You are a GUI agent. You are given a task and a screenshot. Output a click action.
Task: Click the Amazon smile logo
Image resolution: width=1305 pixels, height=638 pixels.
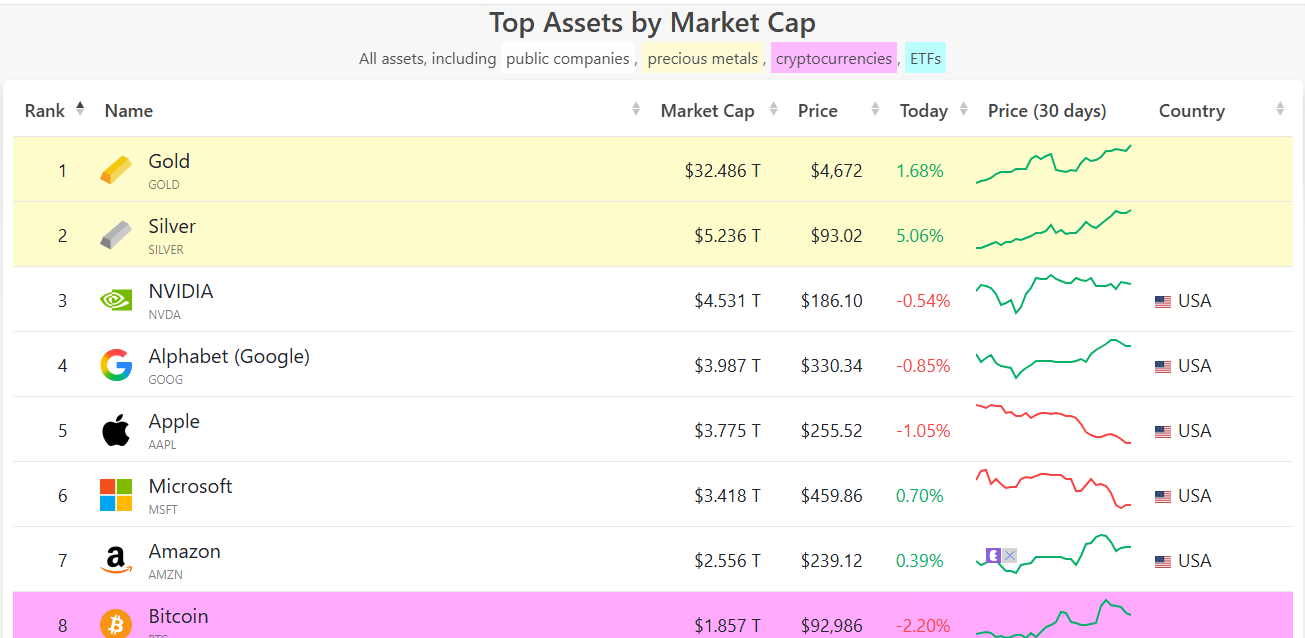[115, 559]
